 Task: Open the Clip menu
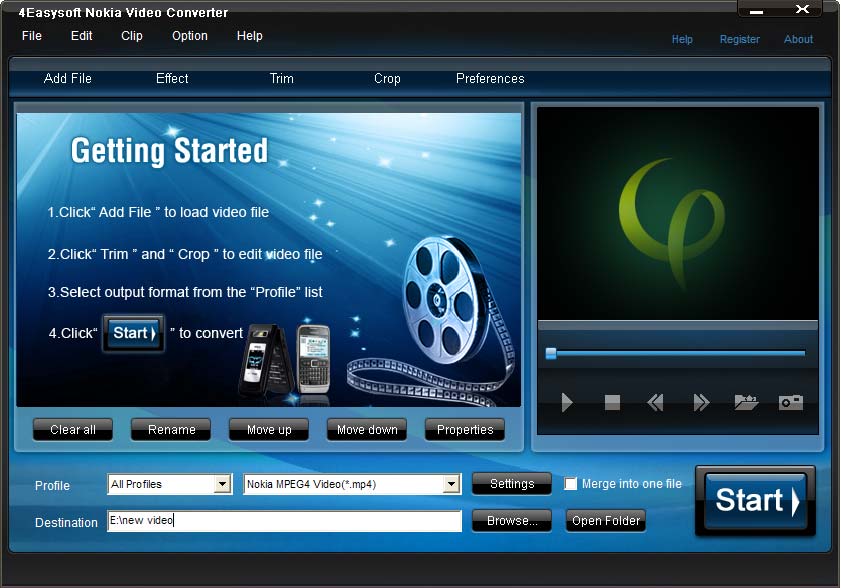tap(131, 35)
